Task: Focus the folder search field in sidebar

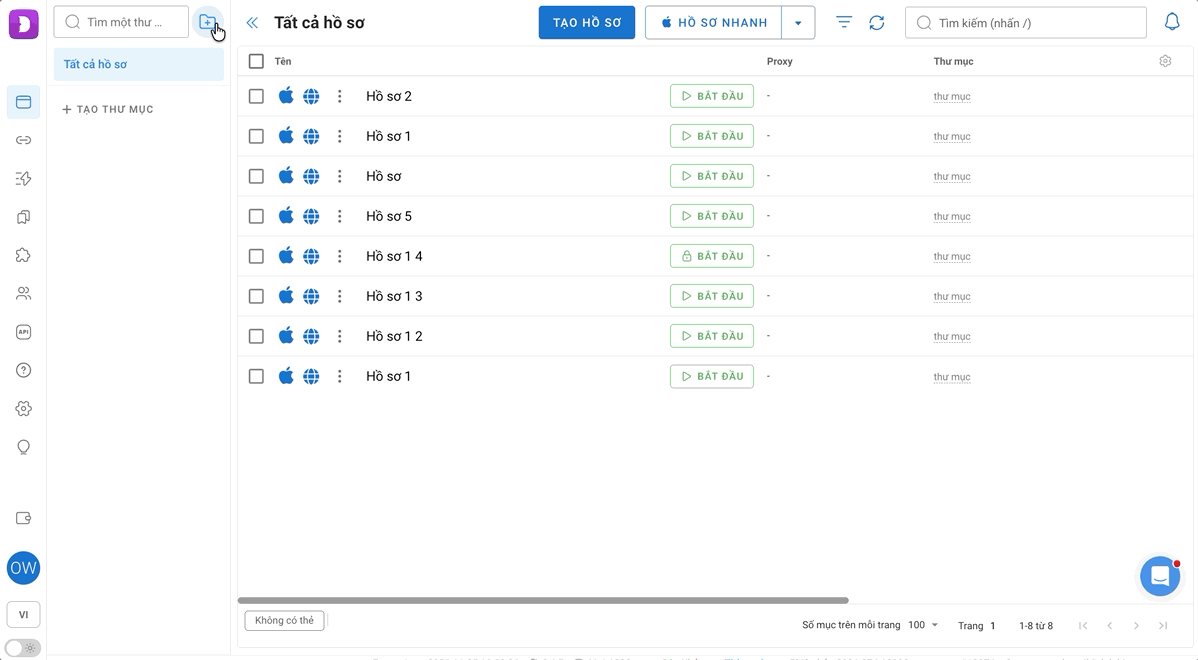Action: click(121, 22)
